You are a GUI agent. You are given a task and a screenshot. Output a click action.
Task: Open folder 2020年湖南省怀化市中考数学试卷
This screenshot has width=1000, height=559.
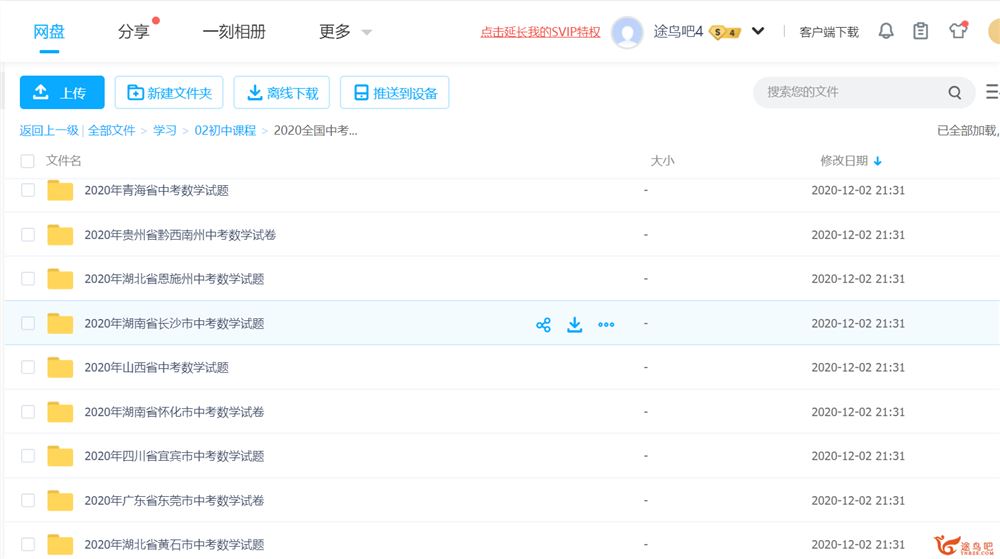174,412
